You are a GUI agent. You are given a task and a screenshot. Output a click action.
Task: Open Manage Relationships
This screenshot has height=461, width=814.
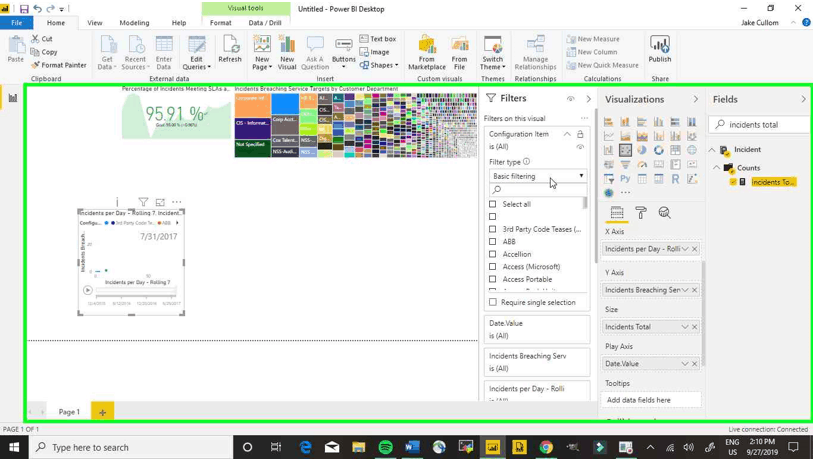[x=535, y=53]
